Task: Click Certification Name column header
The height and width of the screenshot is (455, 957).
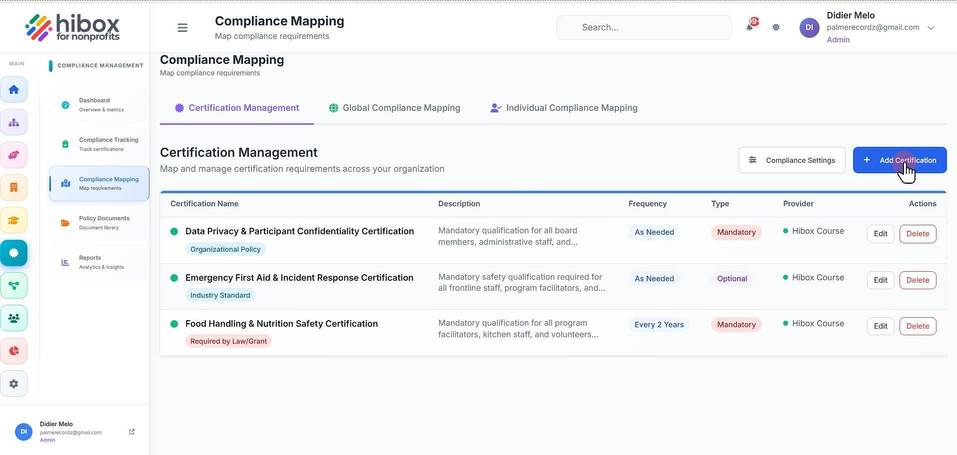Action: click(204, 203)
